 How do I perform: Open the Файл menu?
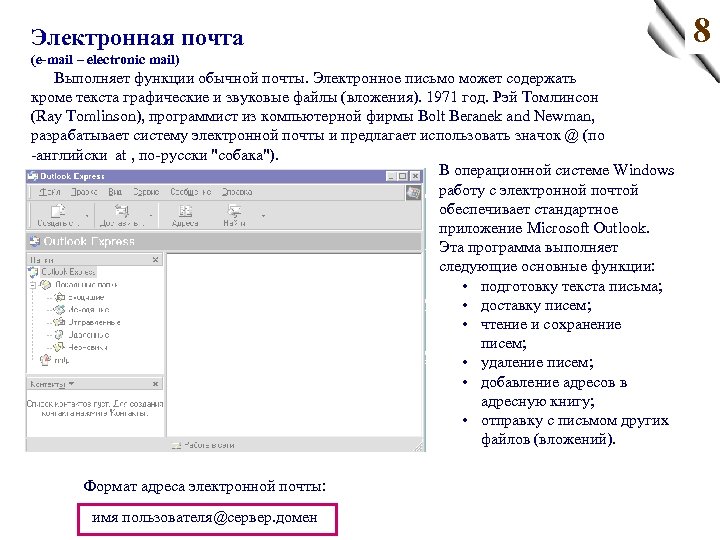[50, 192]
